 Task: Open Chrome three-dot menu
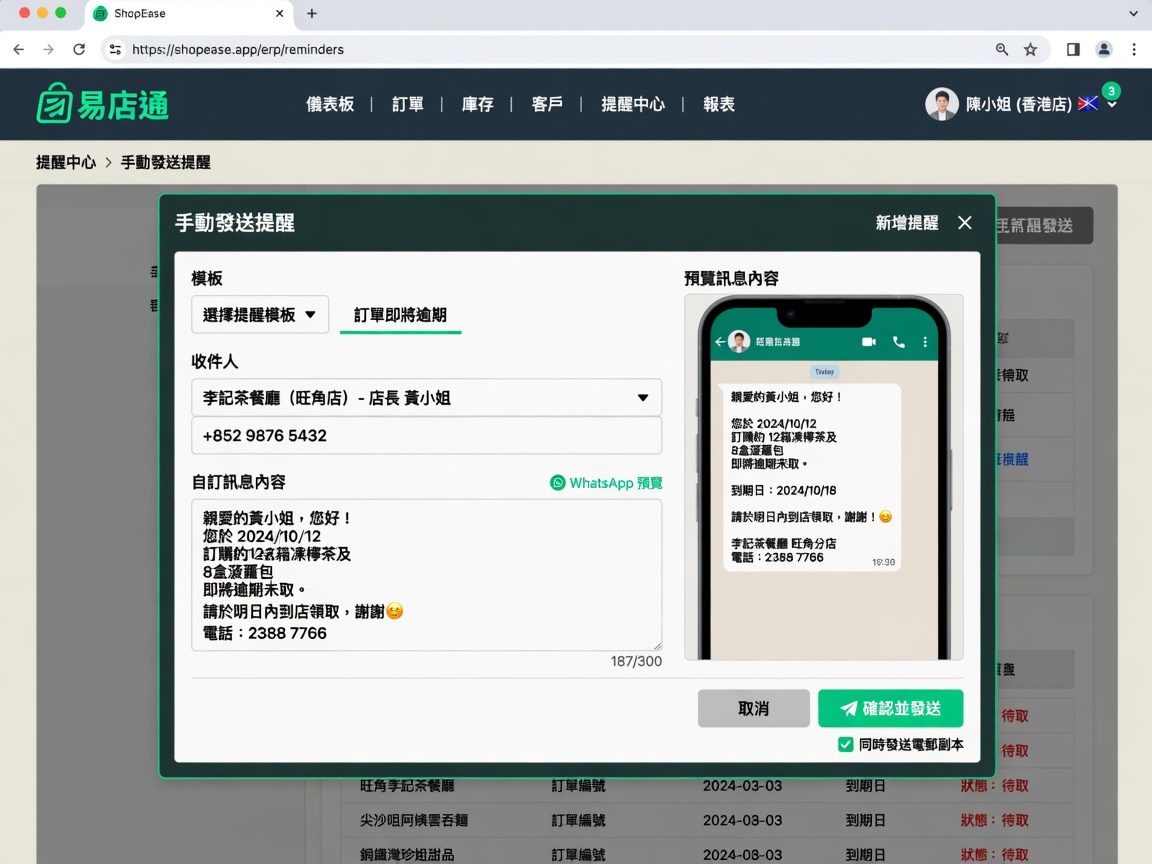1134,49
